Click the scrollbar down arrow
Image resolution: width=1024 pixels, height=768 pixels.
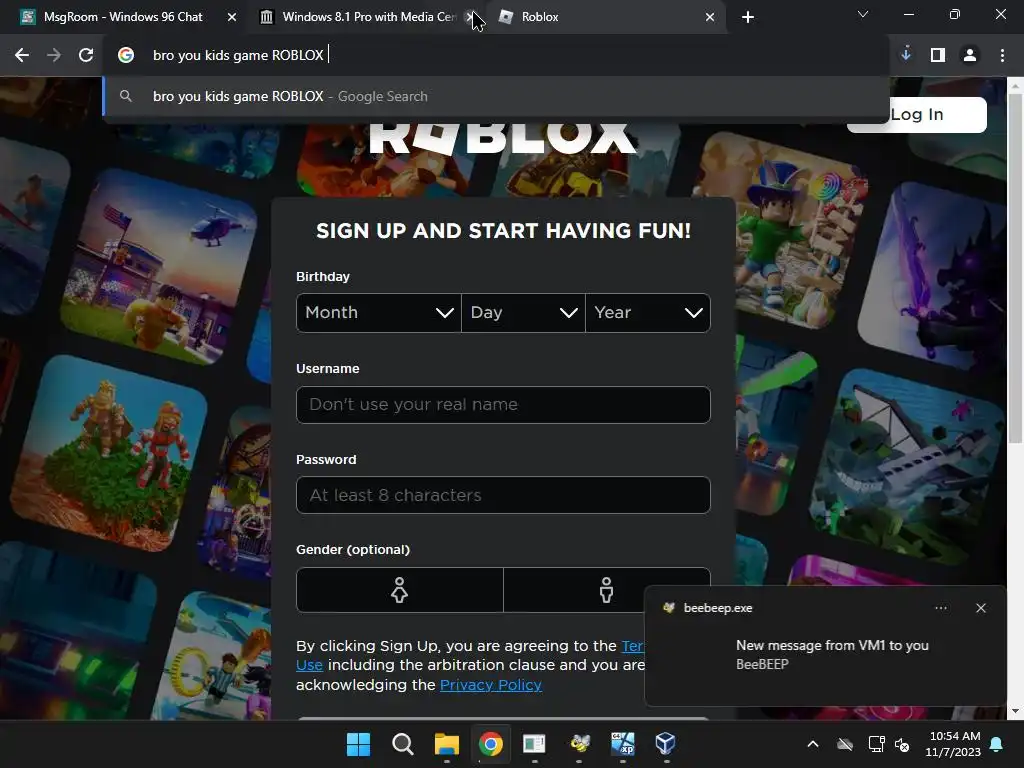click(1015, 711)
